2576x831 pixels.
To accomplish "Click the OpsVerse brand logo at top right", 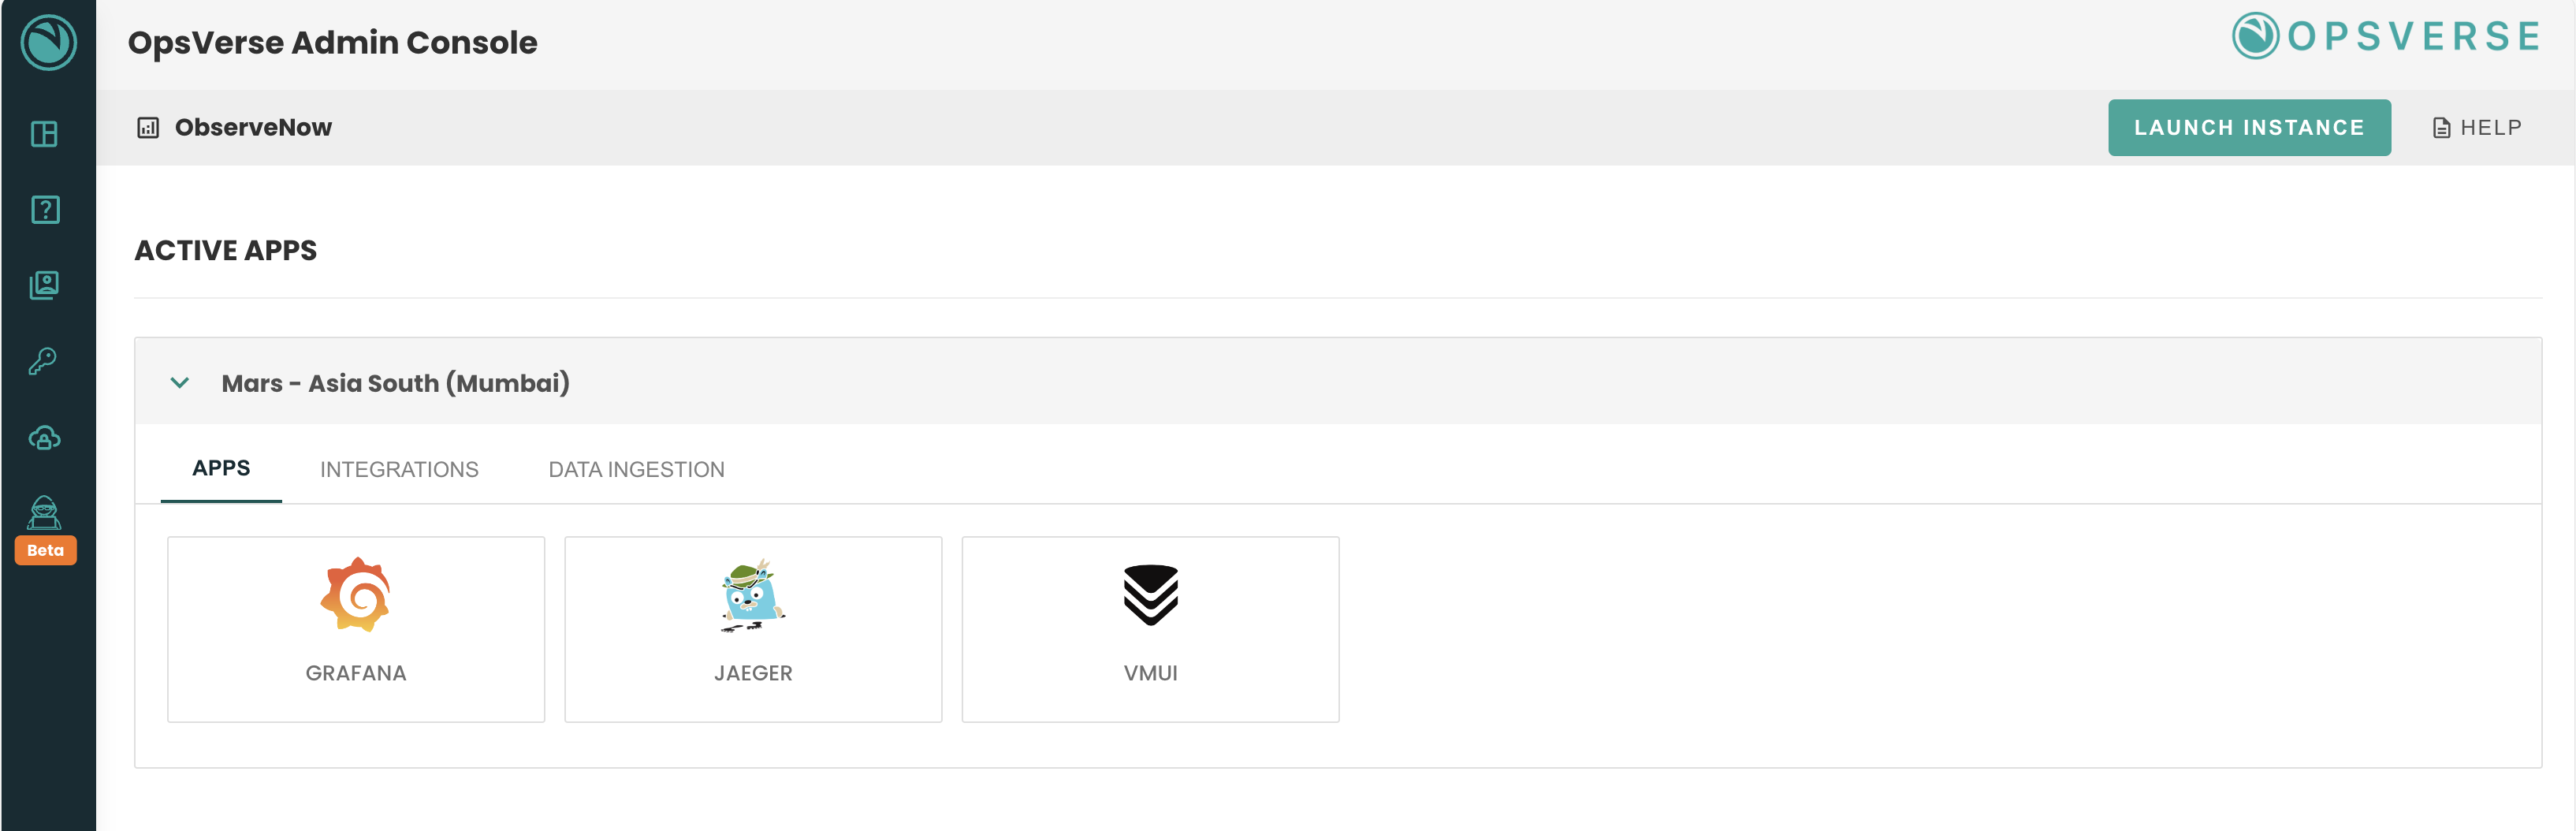I will pyautogui.click(x=2386, y=37).
